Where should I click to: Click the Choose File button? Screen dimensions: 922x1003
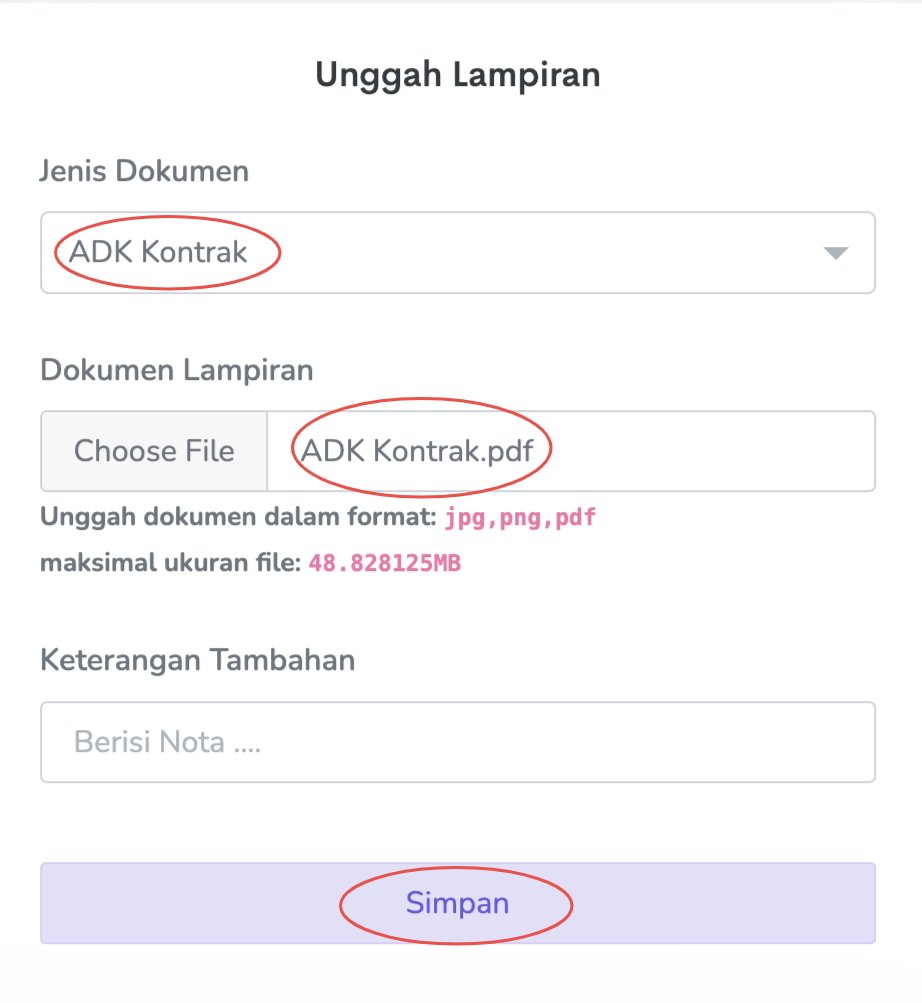[x=154, y=451]
